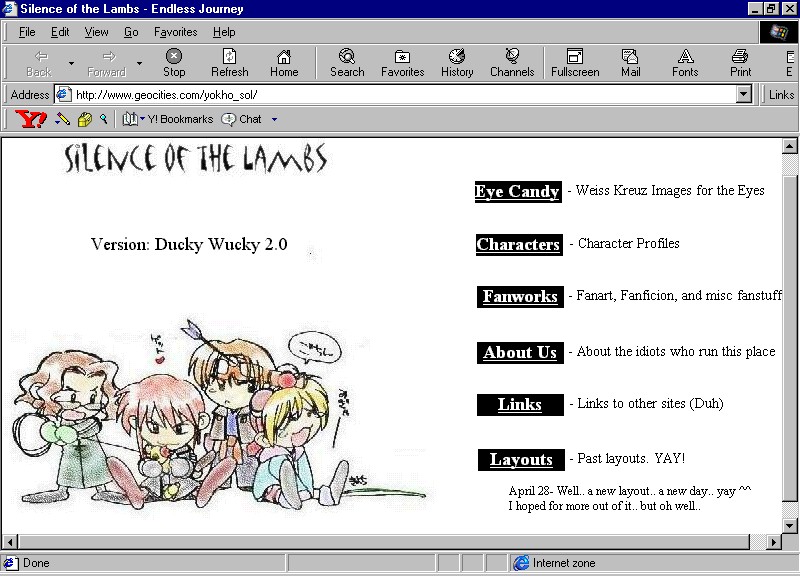Expand the Back button history dropdown arrow
800x576 pixels.
coord(71,63)
